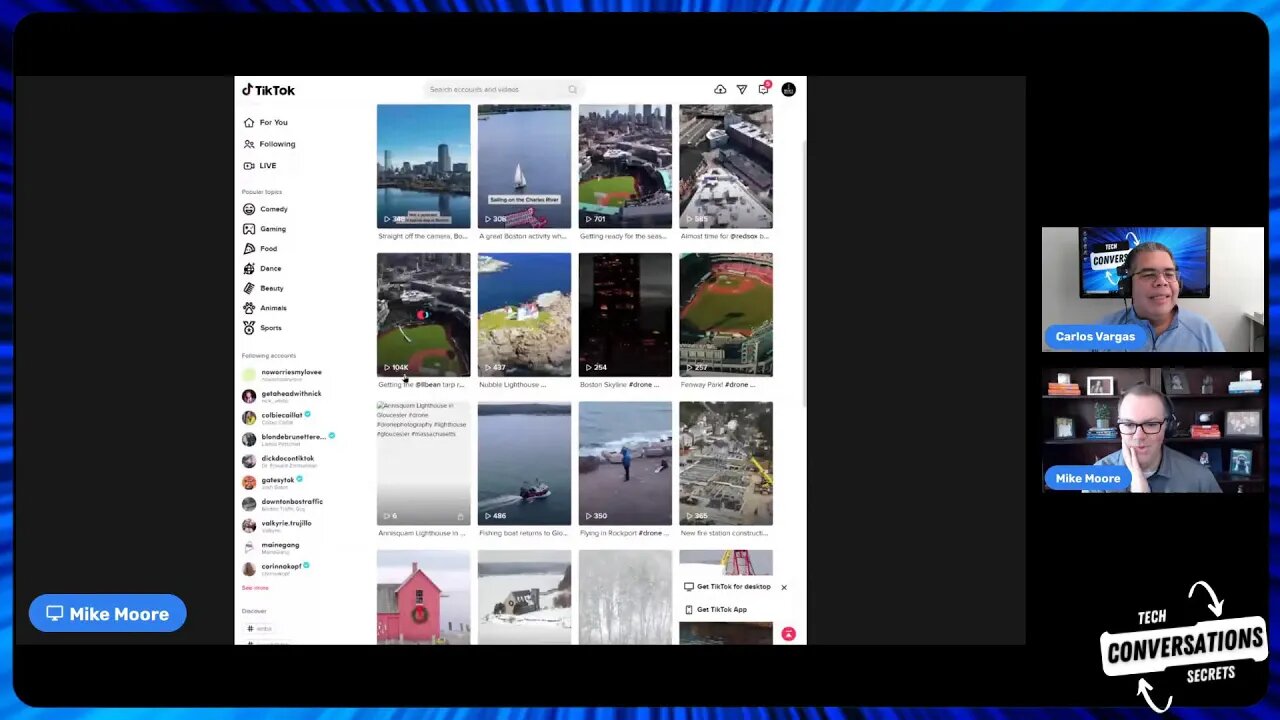Click Mike Moore webcam feed

point(1153,430)
